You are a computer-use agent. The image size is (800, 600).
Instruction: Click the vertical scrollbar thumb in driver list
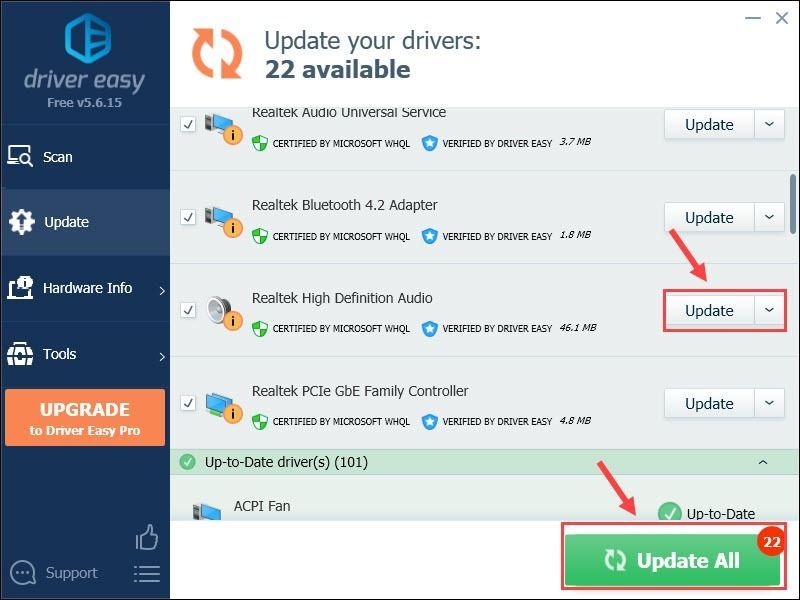pos(793,204)
